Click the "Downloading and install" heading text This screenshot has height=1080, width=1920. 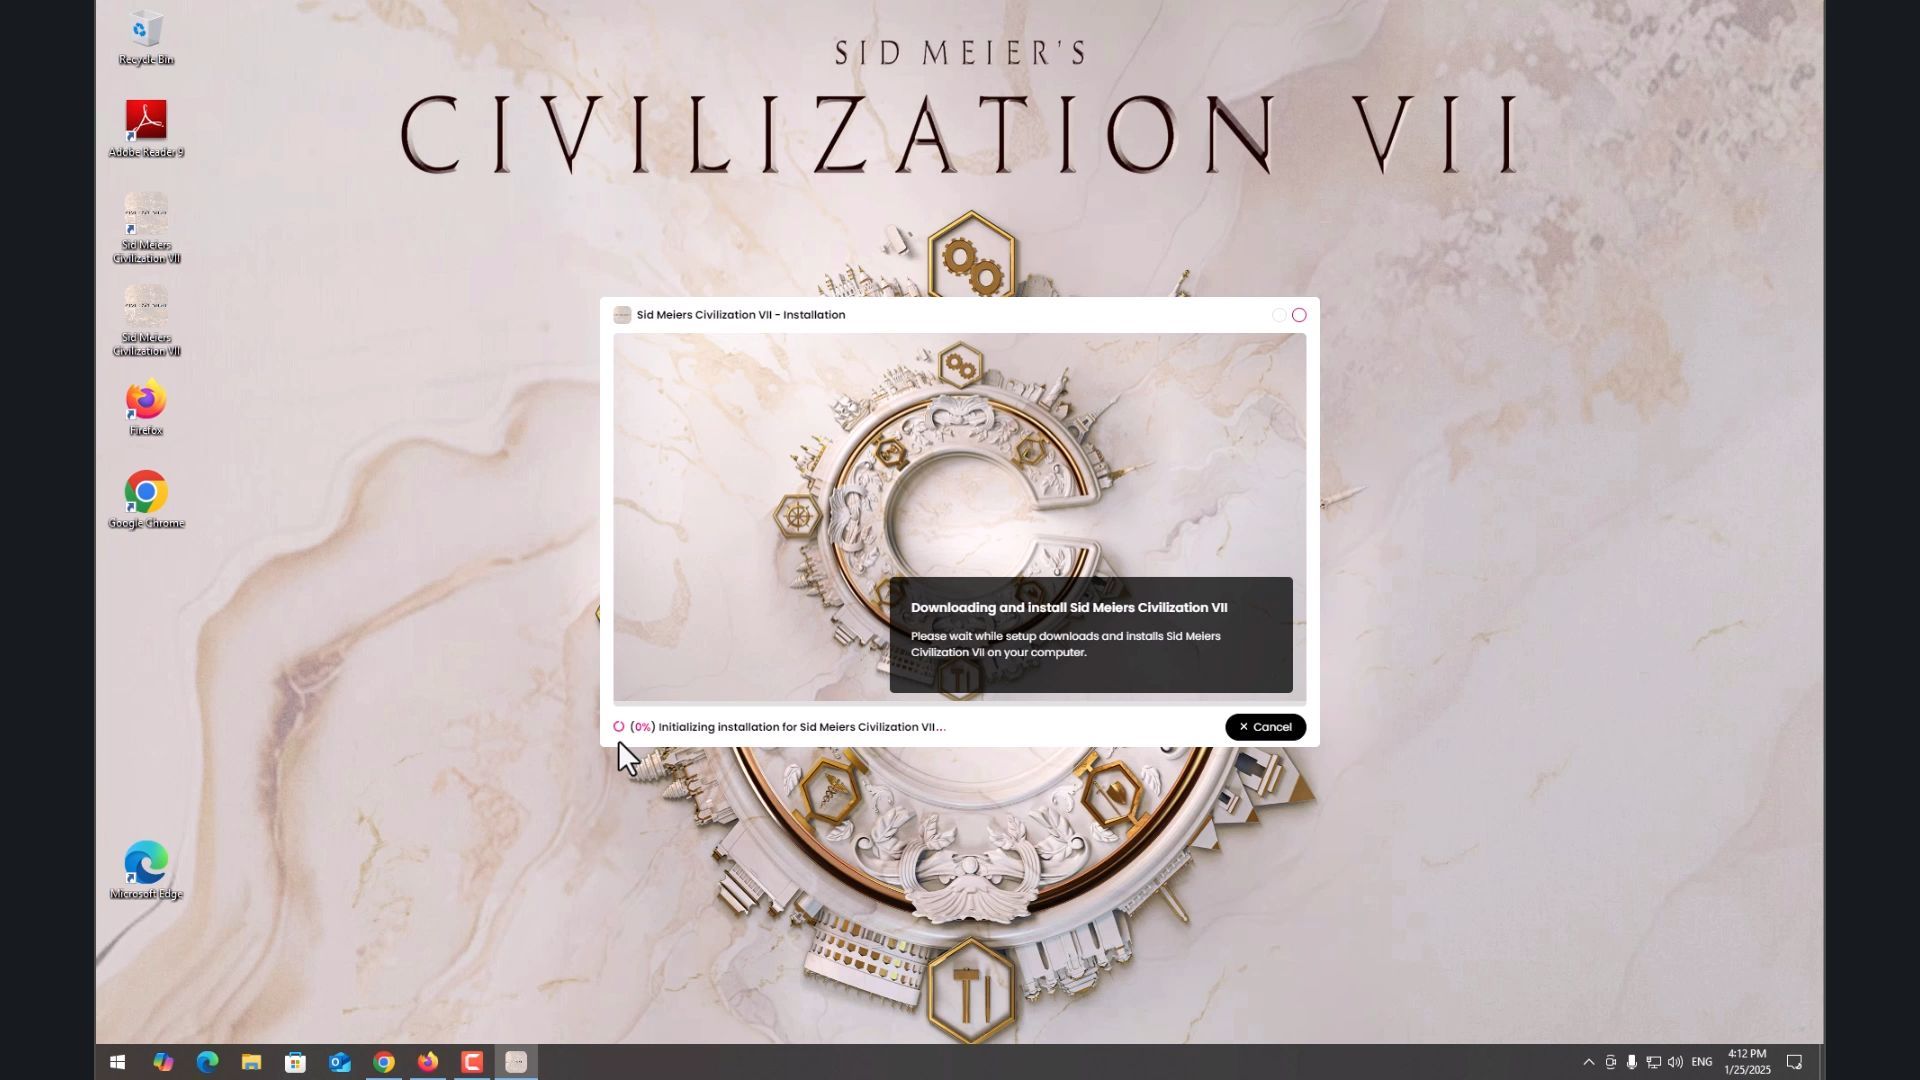[1069, 608]
